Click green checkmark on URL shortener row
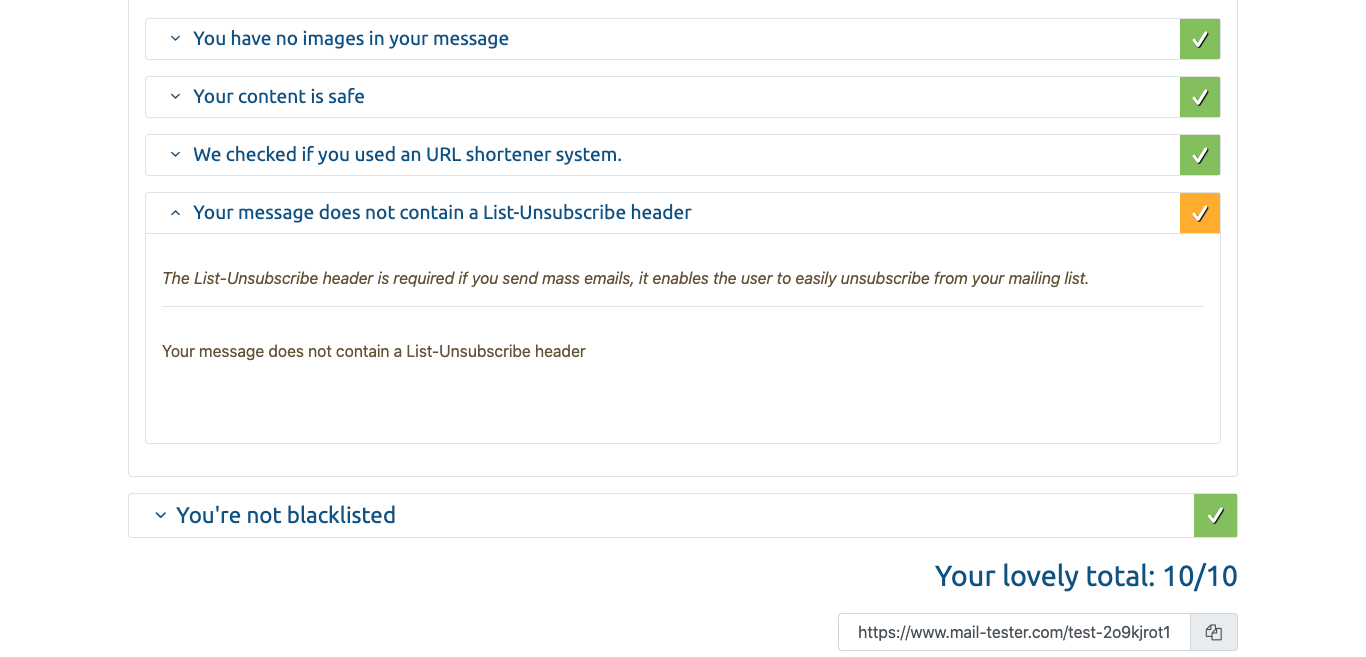This screenshot has height=657, width=1366. coord(1200,155)
